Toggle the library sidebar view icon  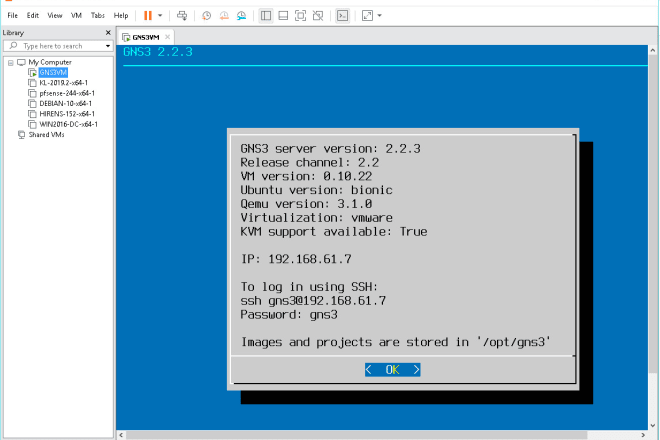click(x=266, y=16)
